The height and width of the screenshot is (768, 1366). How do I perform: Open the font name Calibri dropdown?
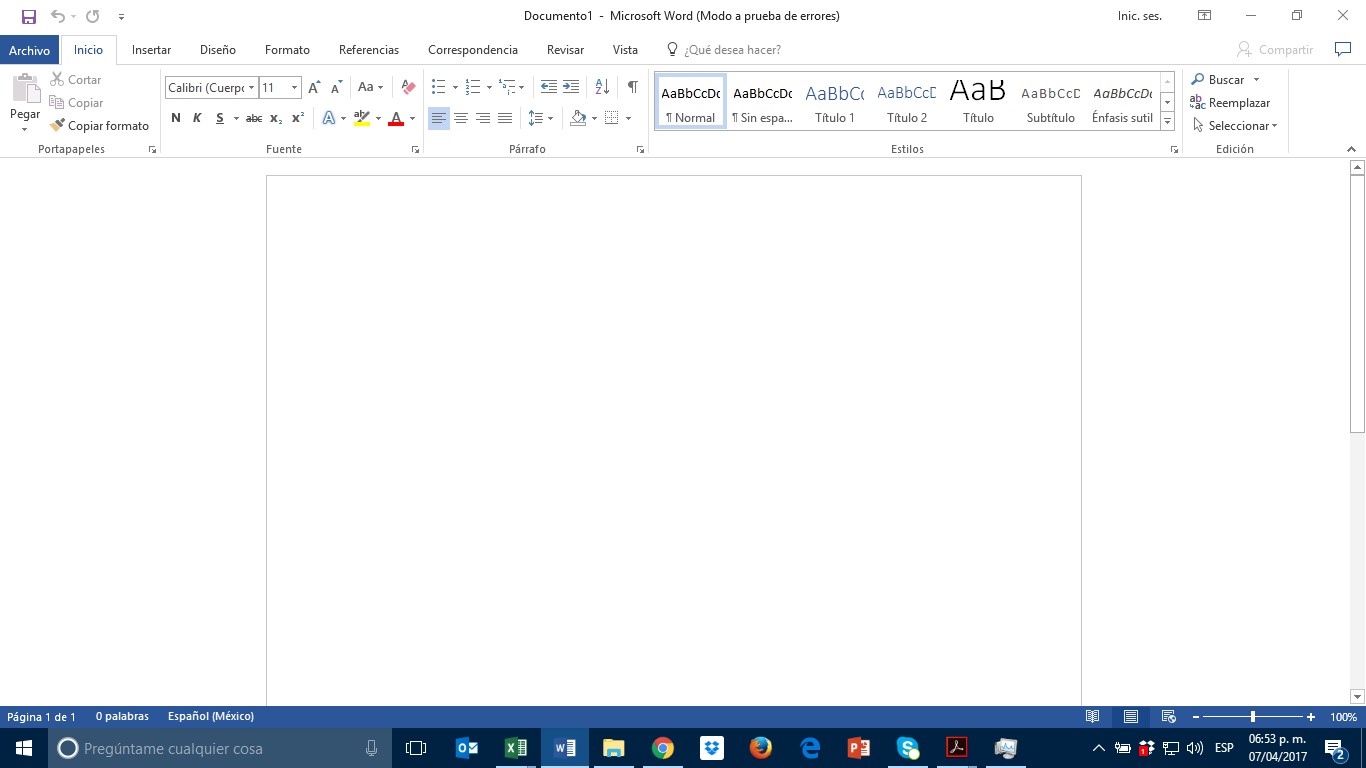pos(251,88)
